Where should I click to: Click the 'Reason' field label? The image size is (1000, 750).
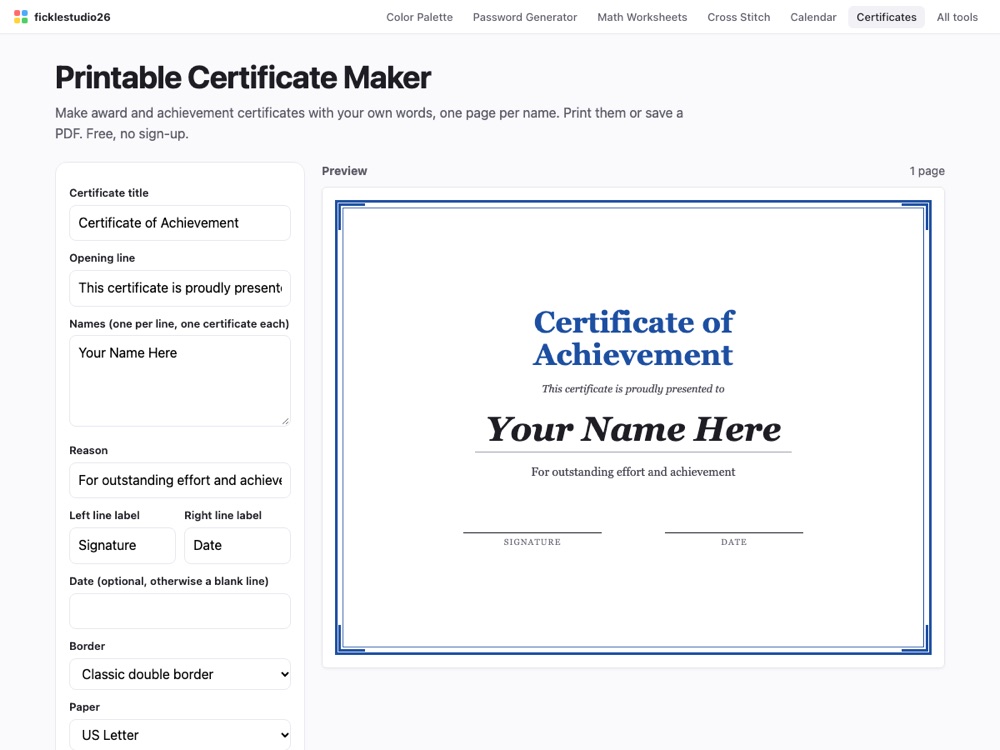[x=89, y=450]
